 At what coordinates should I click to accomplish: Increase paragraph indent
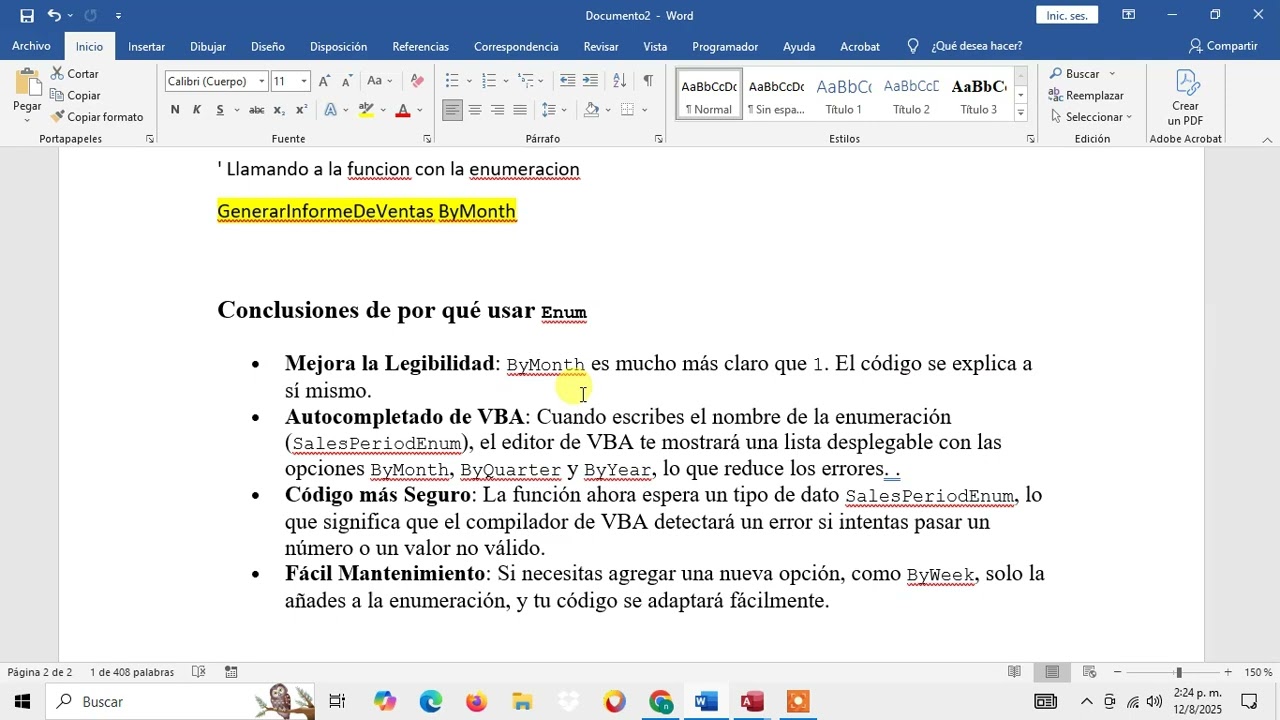click(590, 81)
